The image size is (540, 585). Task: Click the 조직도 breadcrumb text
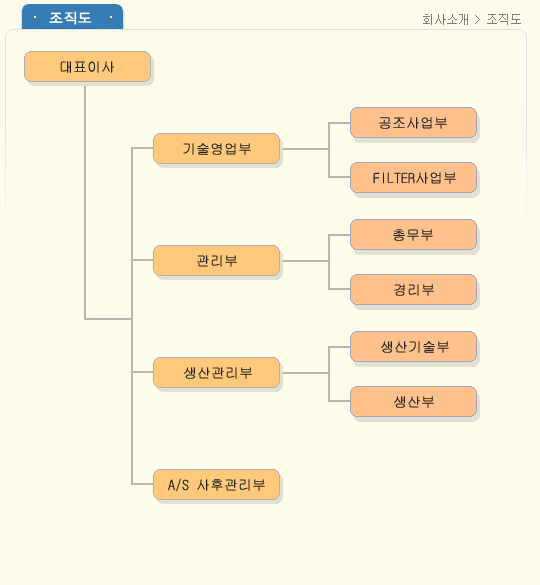pyautogui.click(x=504, y=19)
